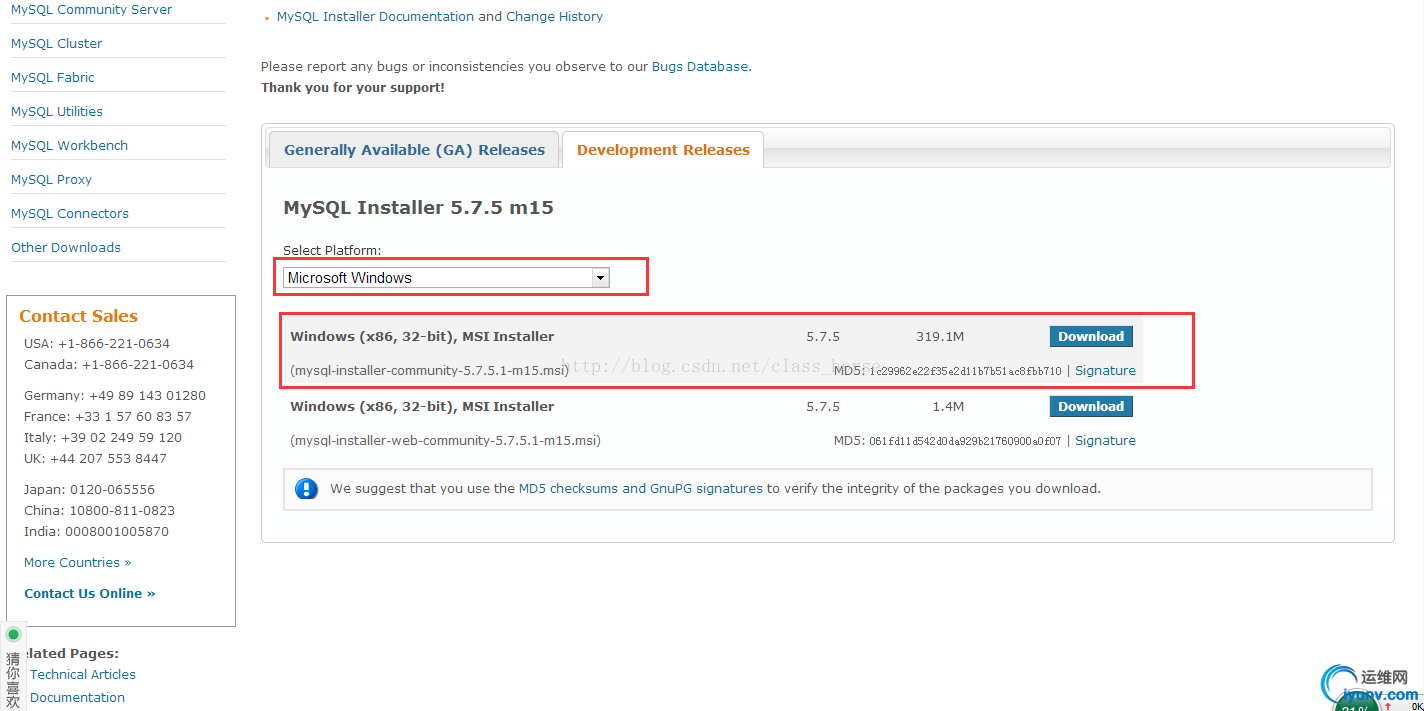The width and height of the screenshot is (1424, 711).
Task: Click the green circle widget icon
Action: tap(13, 634)
